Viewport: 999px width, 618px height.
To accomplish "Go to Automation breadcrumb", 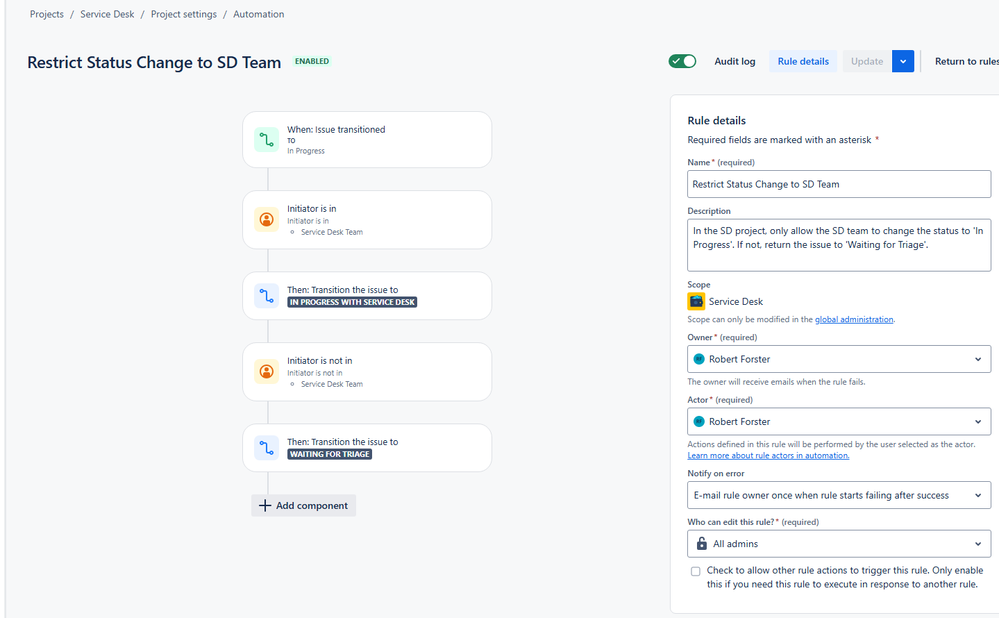I will (x=259, y=14).
